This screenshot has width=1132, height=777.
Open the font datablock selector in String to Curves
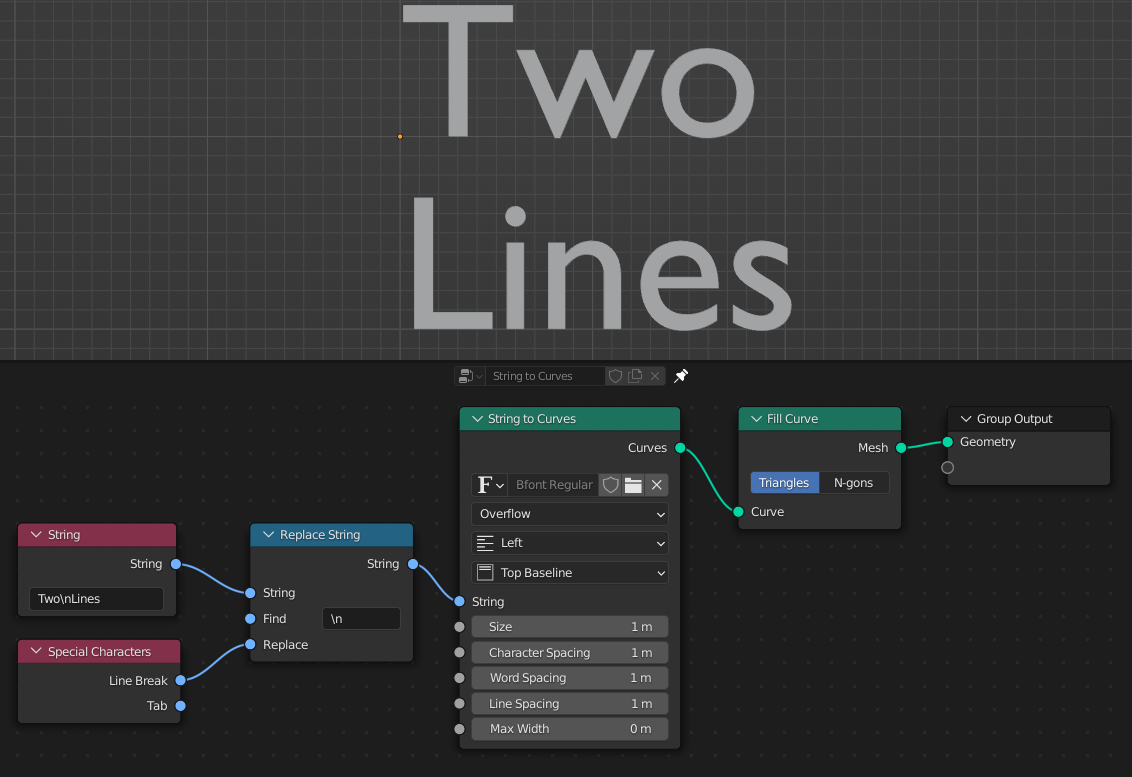488,484
